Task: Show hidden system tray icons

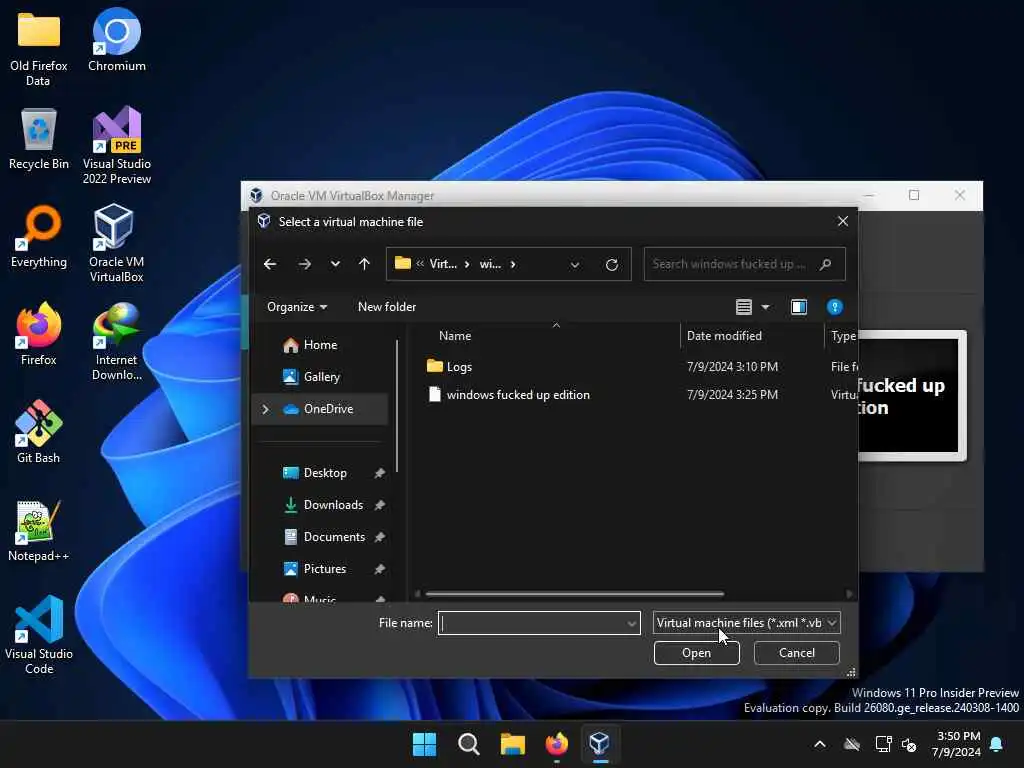Action: [x=820, y=744]
